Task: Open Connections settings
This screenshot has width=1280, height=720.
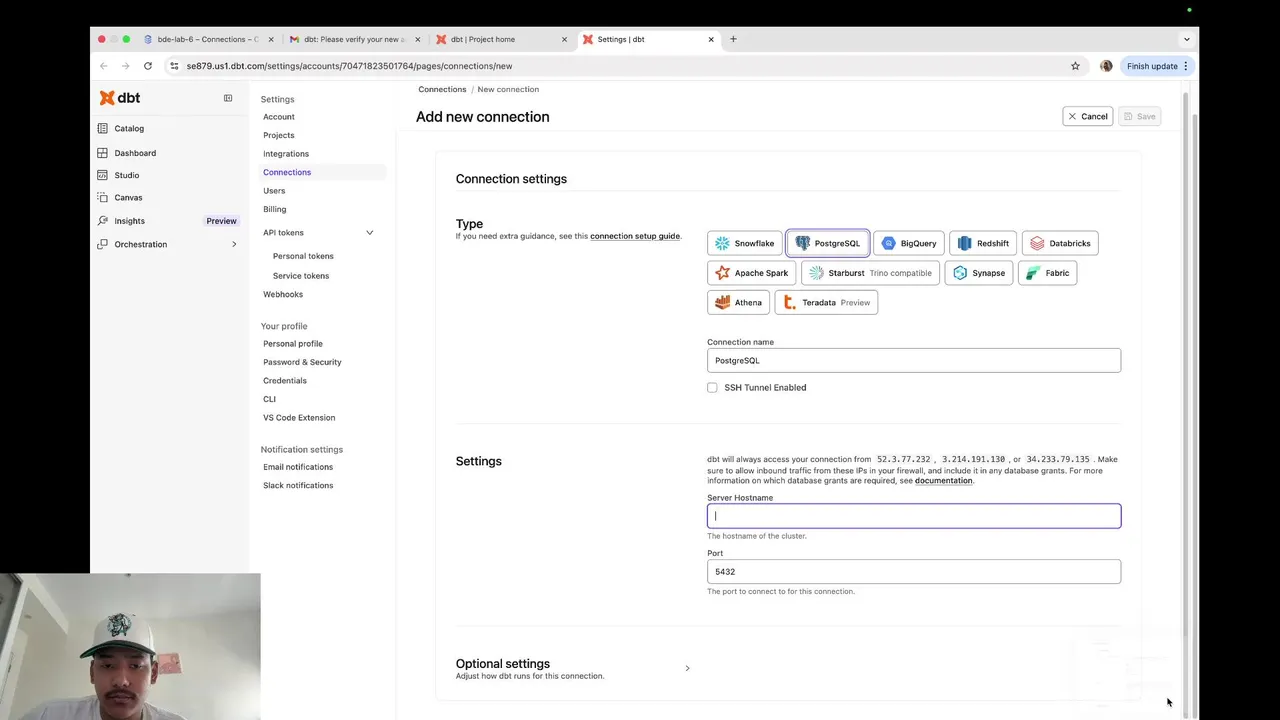Action: 287,172
